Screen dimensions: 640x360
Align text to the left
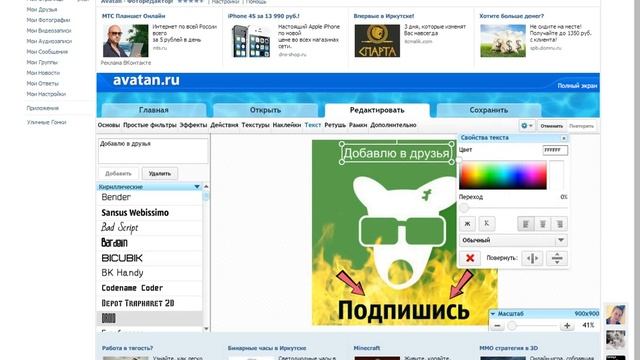(x=526, y=224)
